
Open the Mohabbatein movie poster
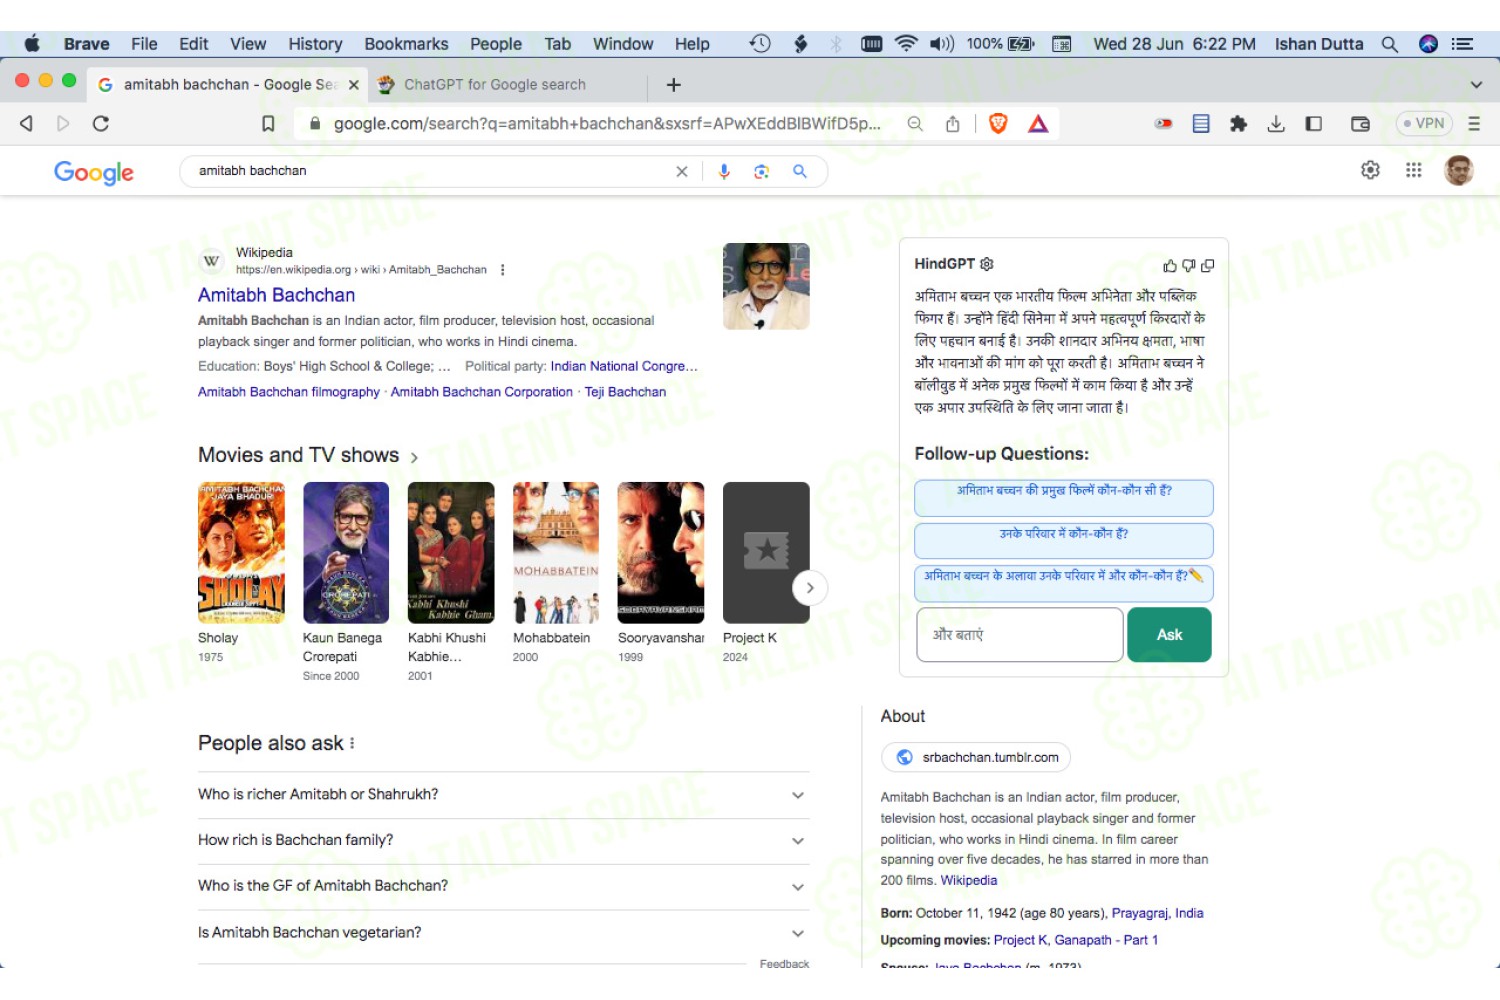pyautogui.click(x=556, y=553)
